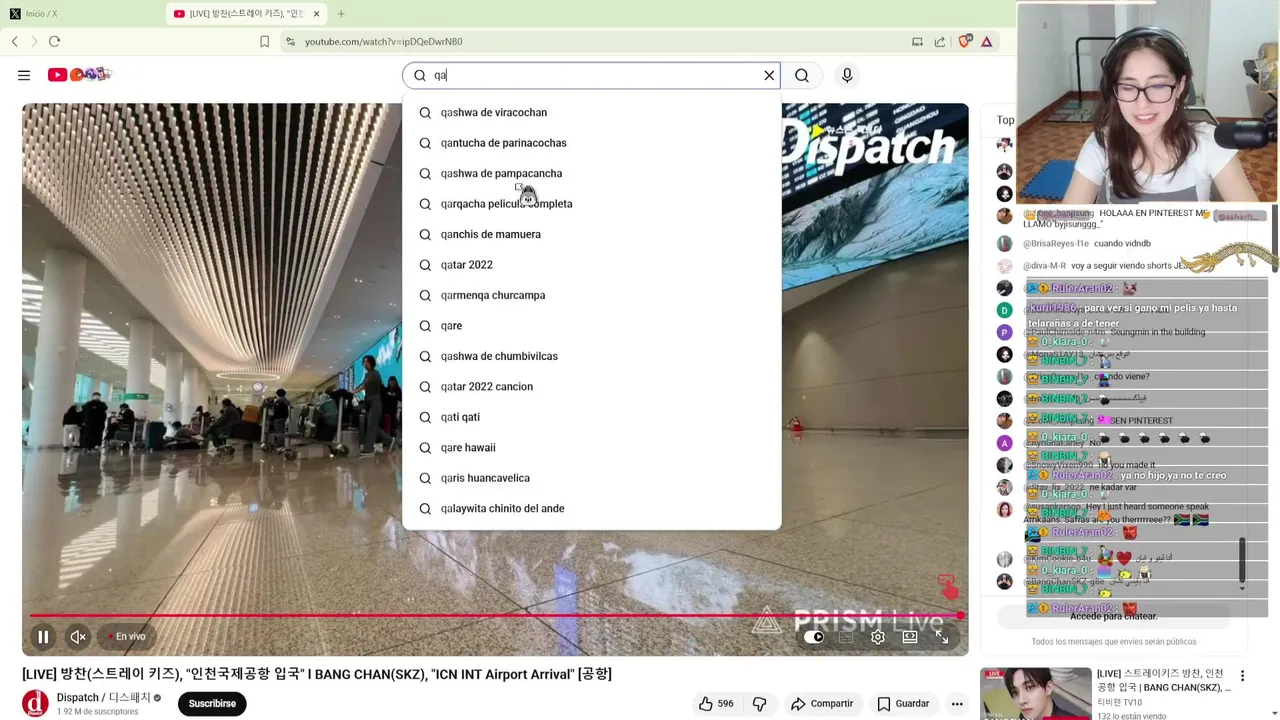Open Brave rewards triangle icon
The height and width of the screenshot is (720, 1280).
987,41
